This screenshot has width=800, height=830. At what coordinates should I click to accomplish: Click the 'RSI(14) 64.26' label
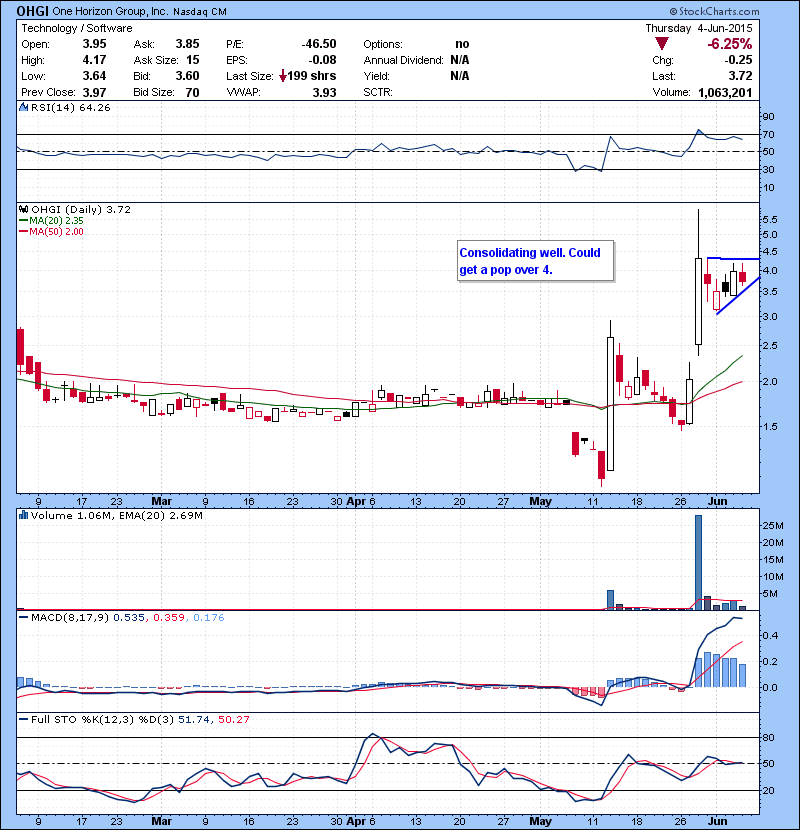tap(70, 107)
